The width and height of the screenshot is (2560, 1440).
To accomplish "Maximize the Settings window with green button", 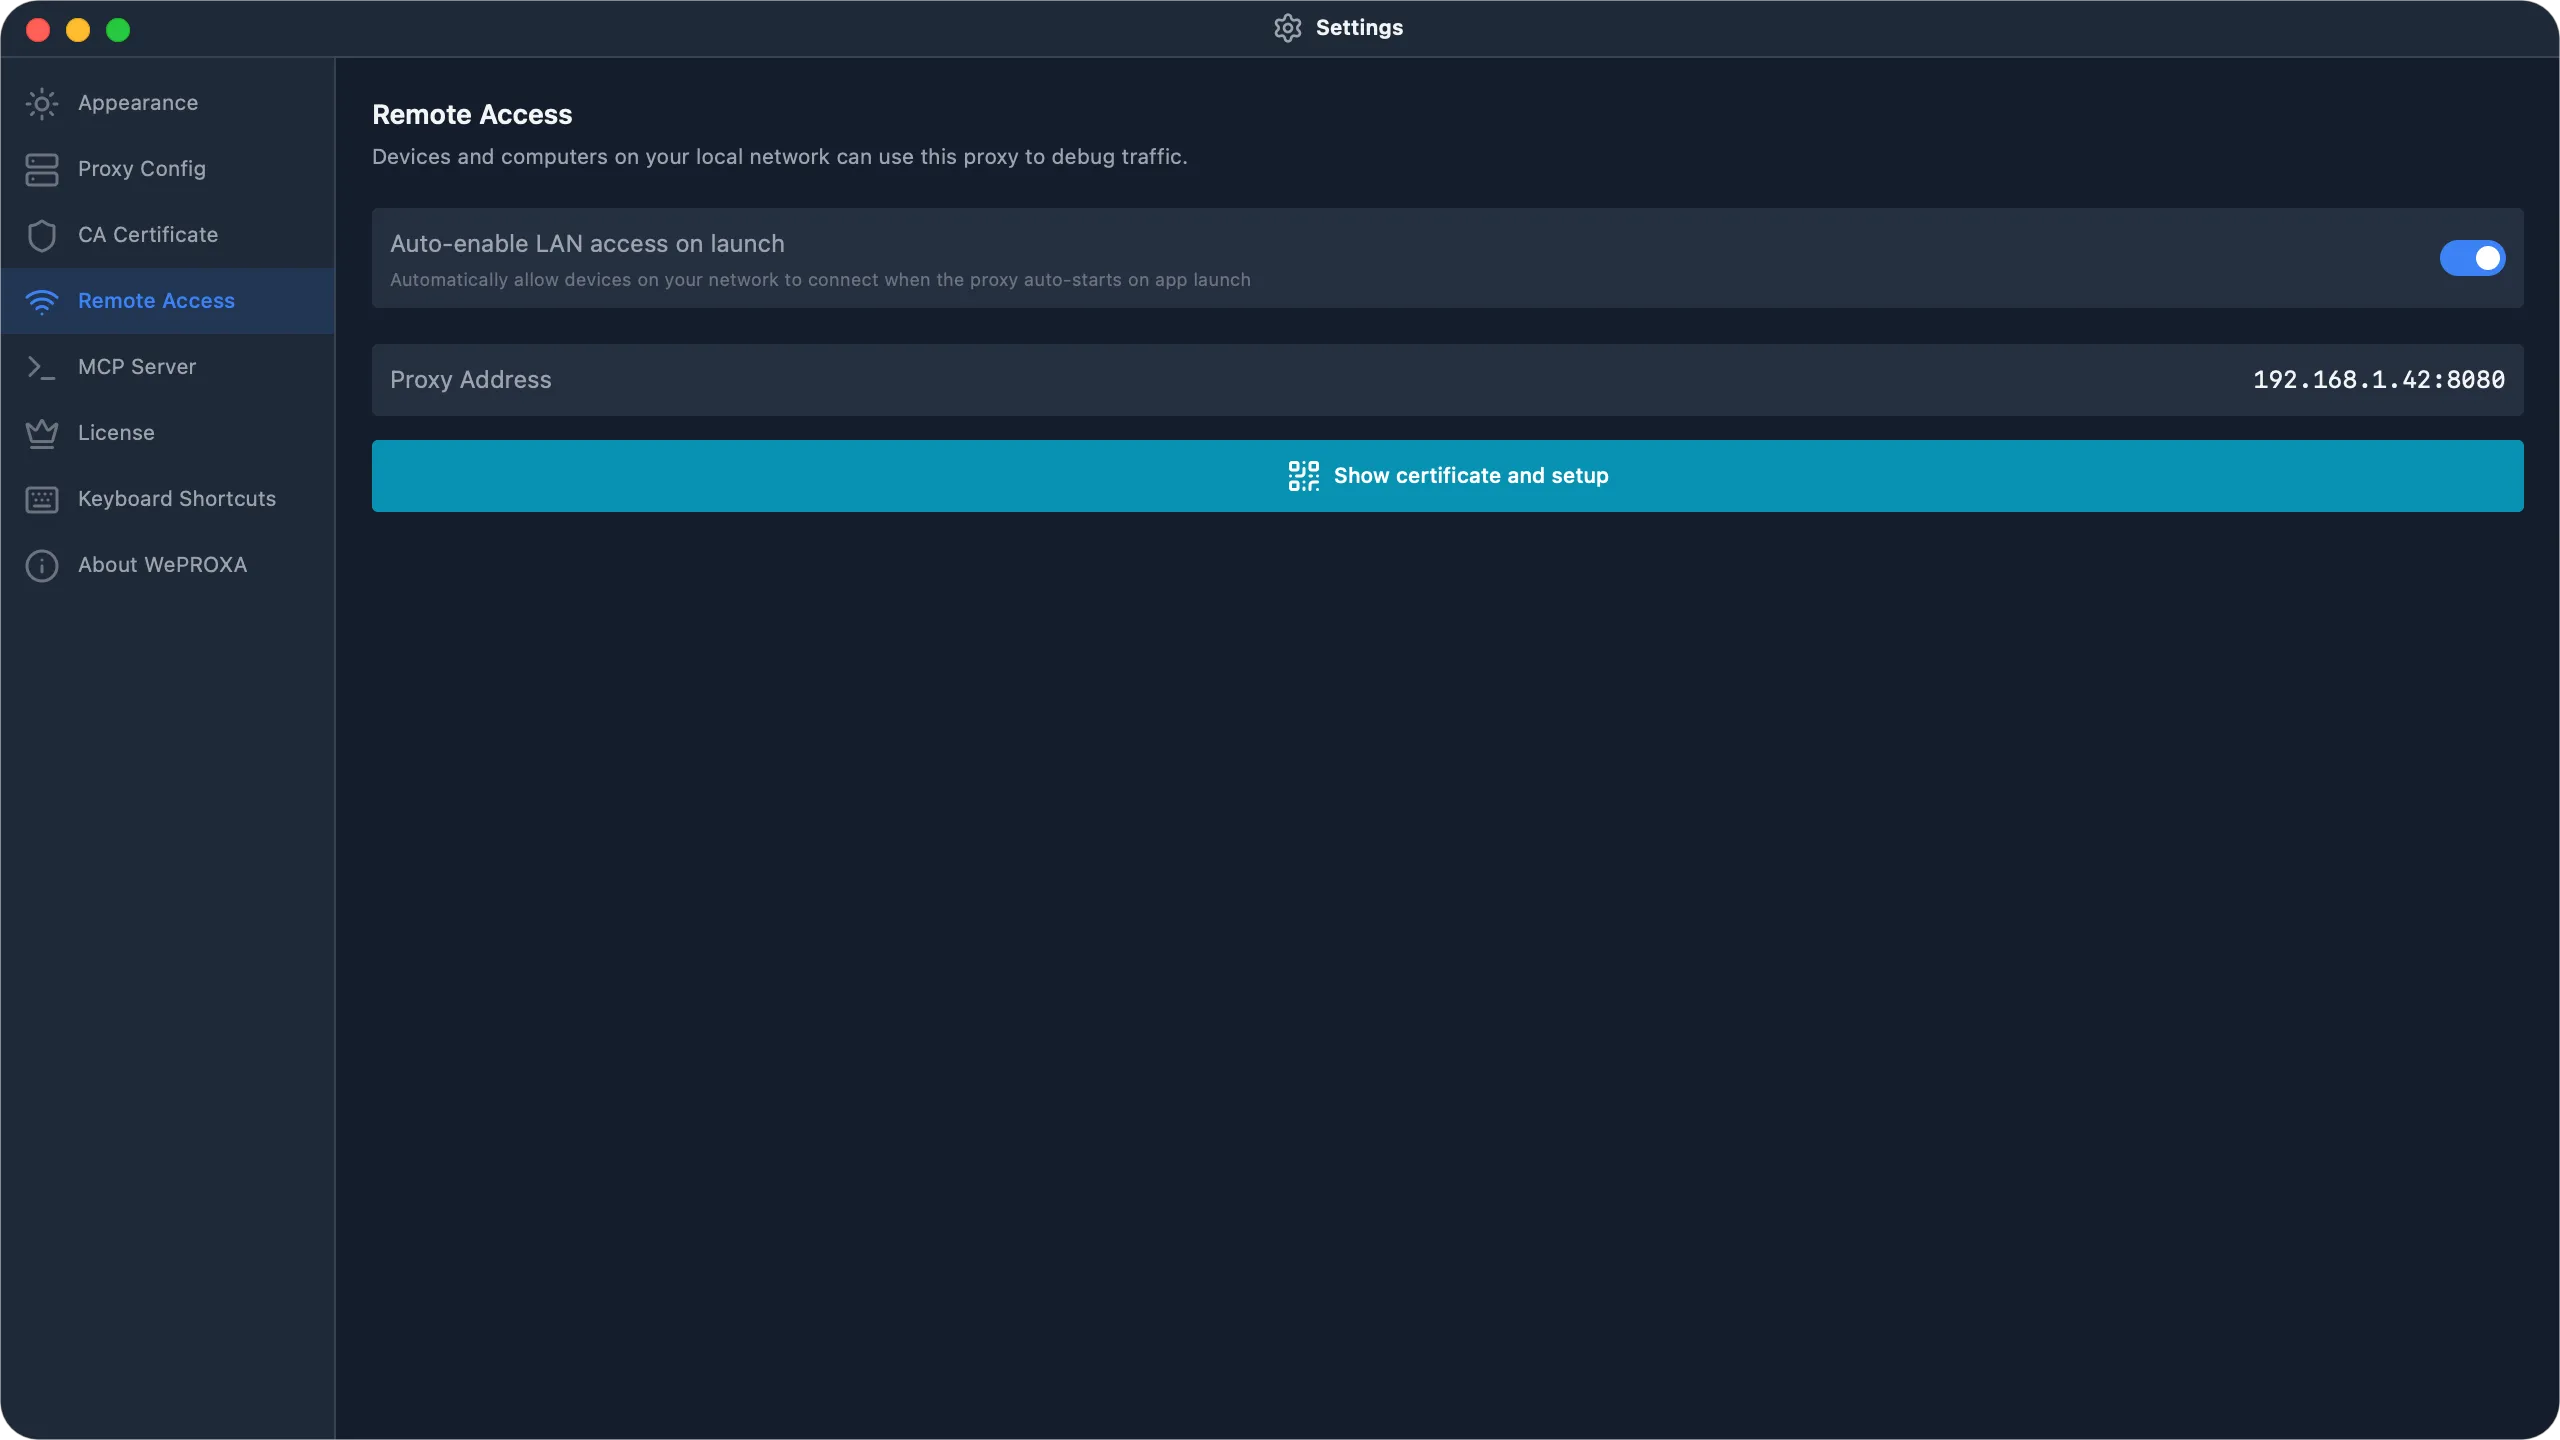I will coord(118,30).
